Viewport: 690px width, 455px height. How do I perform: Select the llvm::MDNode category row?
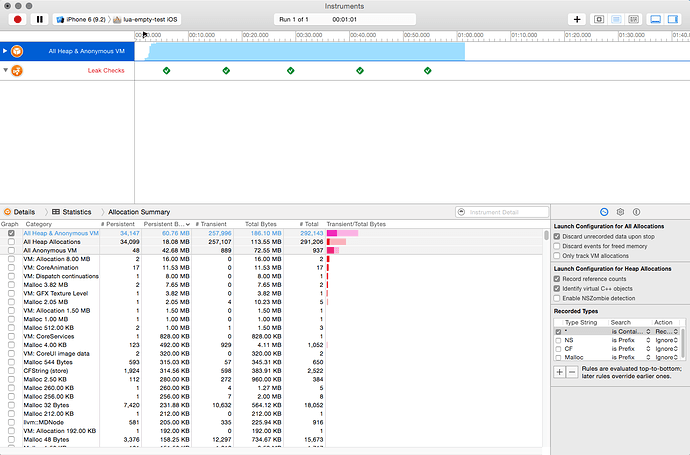(x=271, y=422)
